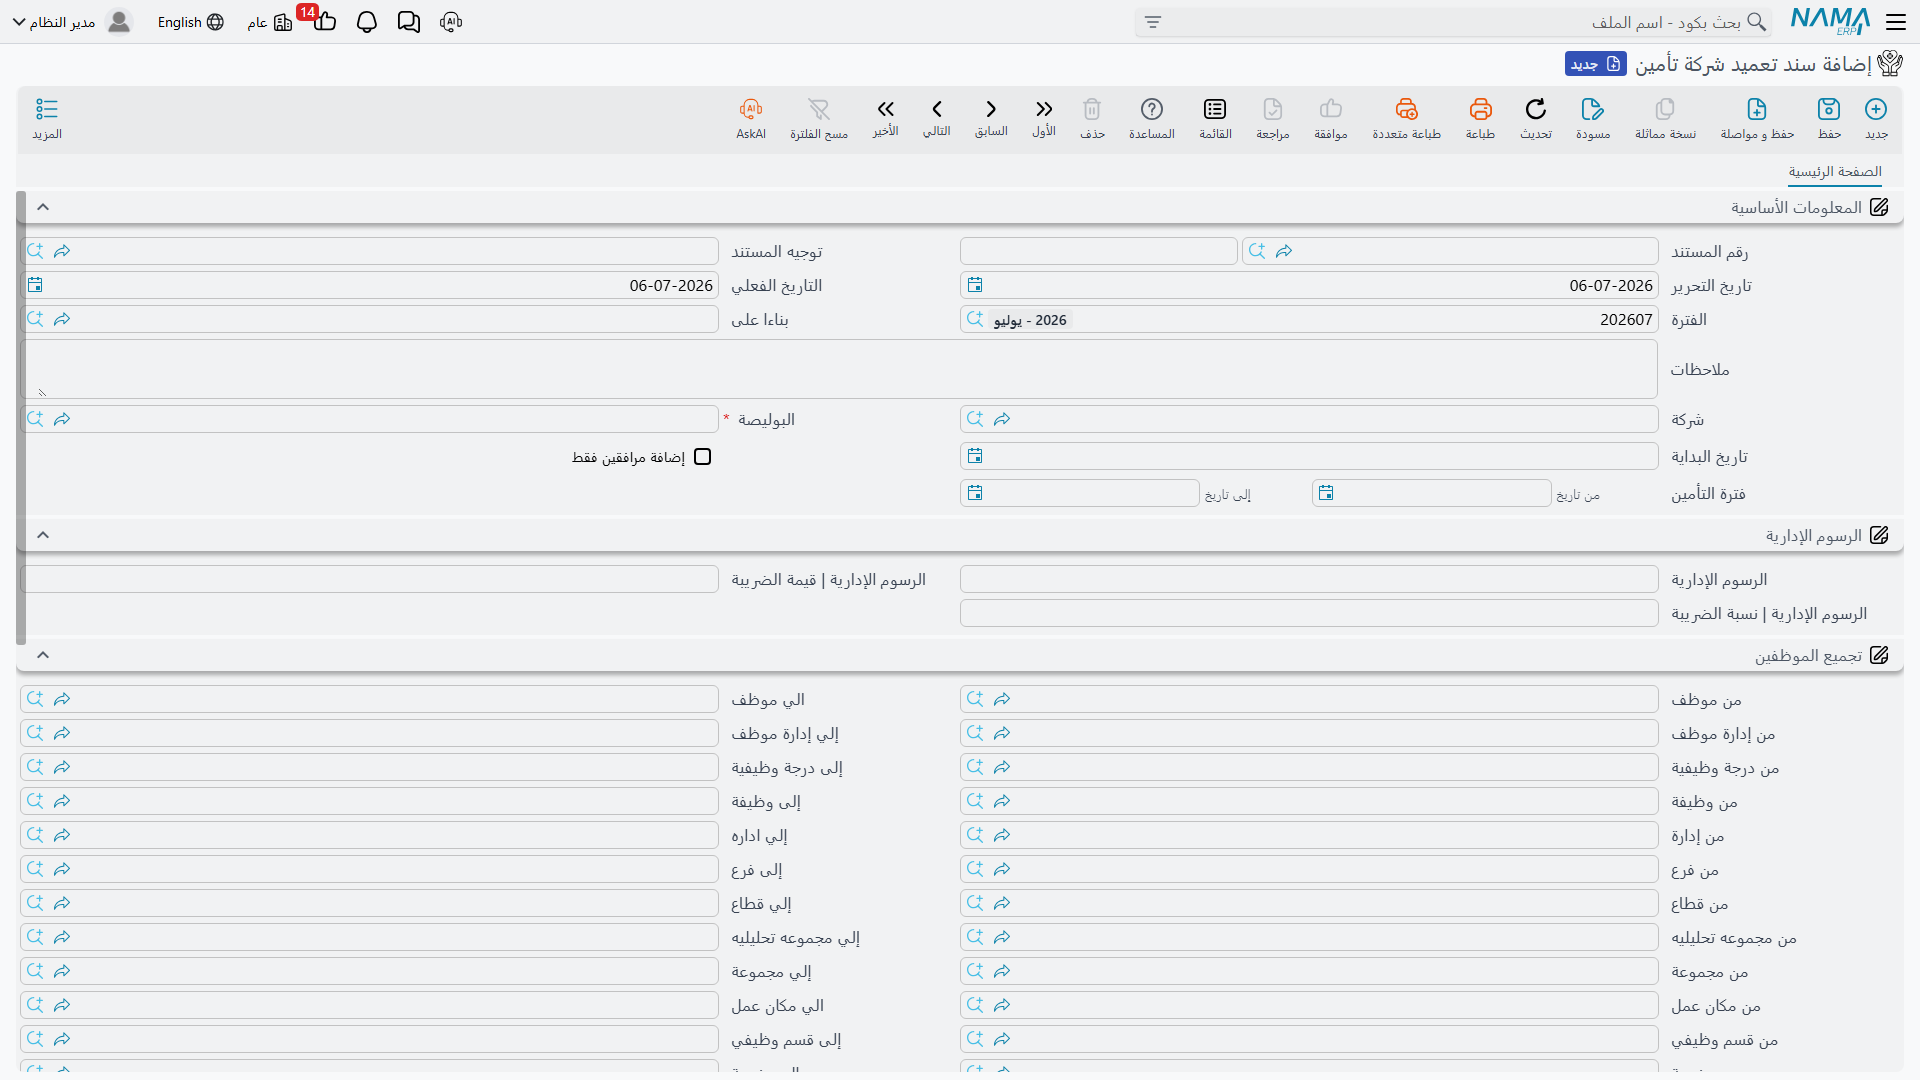Open the List (القائمة) view icon
The height and width of the screenshot is (1080, 1920).
1215,109
